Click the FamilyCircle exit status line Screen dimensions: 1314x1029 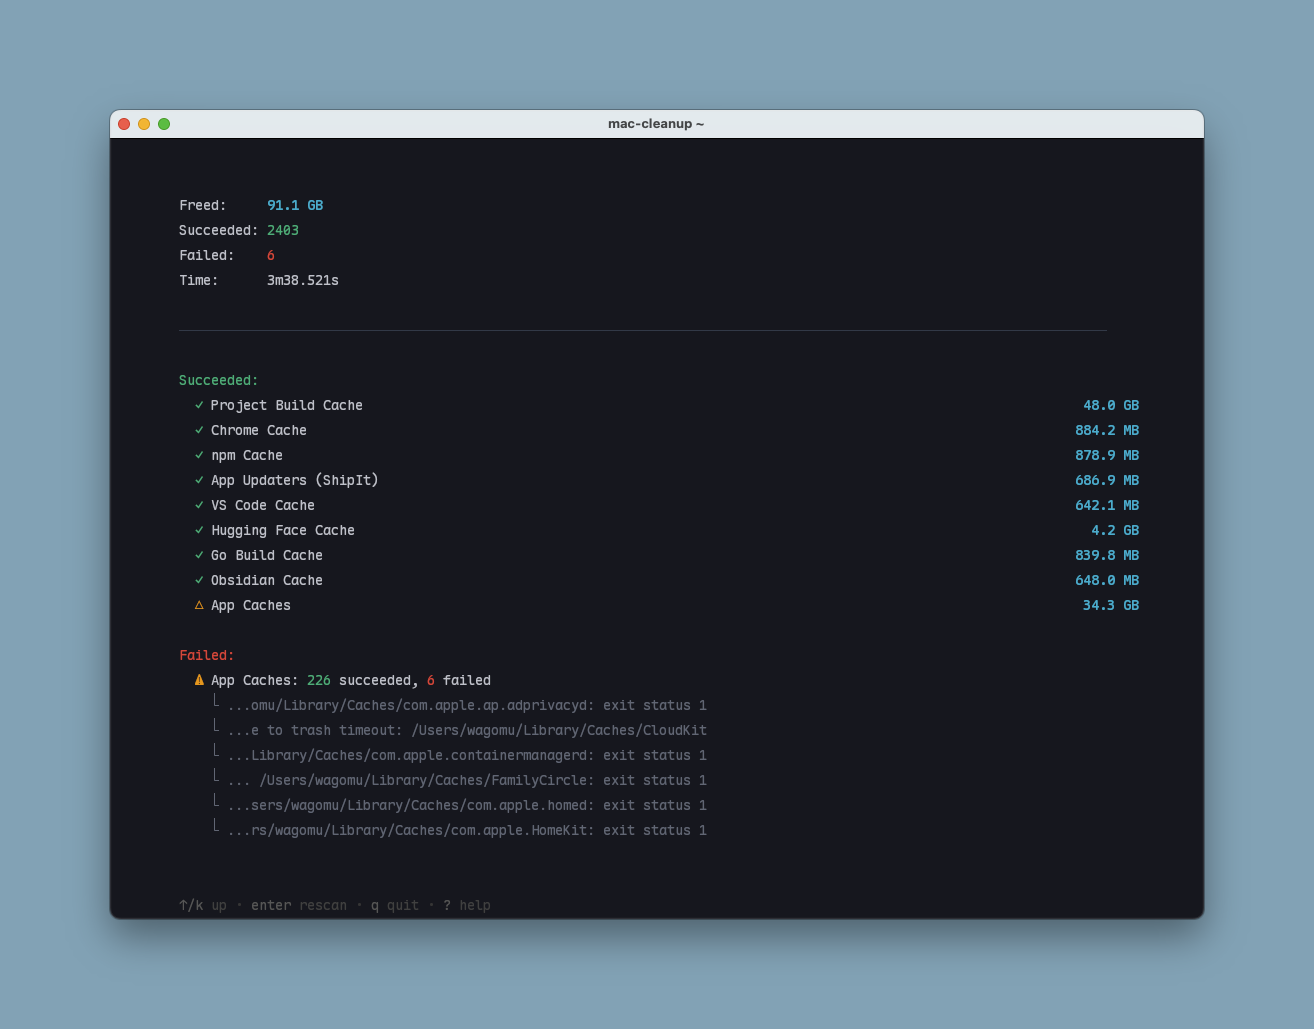click(x=467, y=780)
